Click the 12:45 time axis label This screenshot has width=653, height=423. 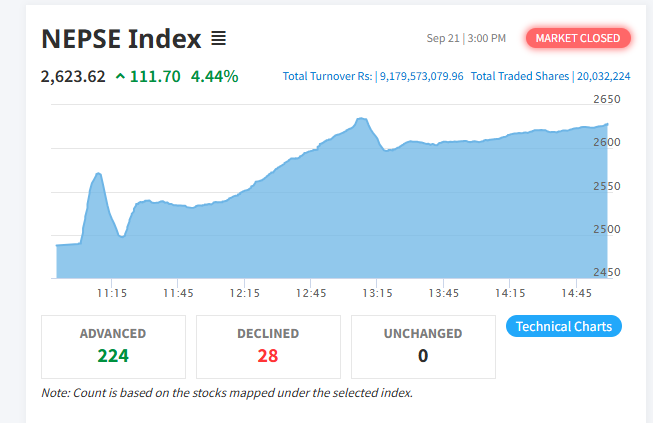(311, 293)
